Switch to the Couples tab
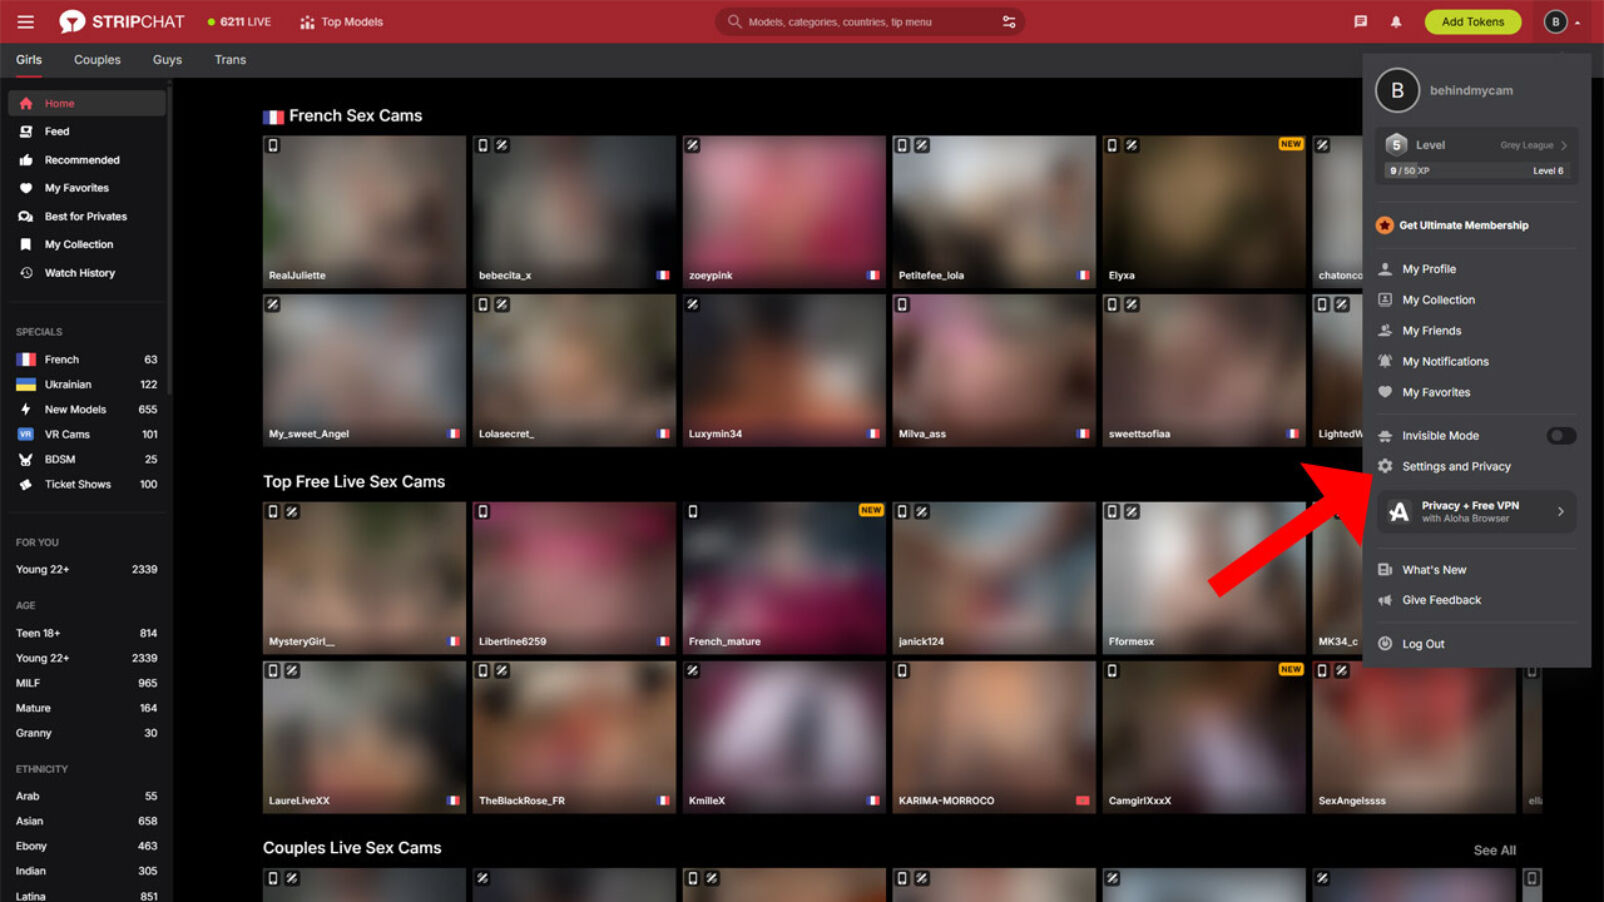Viewport: 1604px width, 902px height. [x=96, y=59]
